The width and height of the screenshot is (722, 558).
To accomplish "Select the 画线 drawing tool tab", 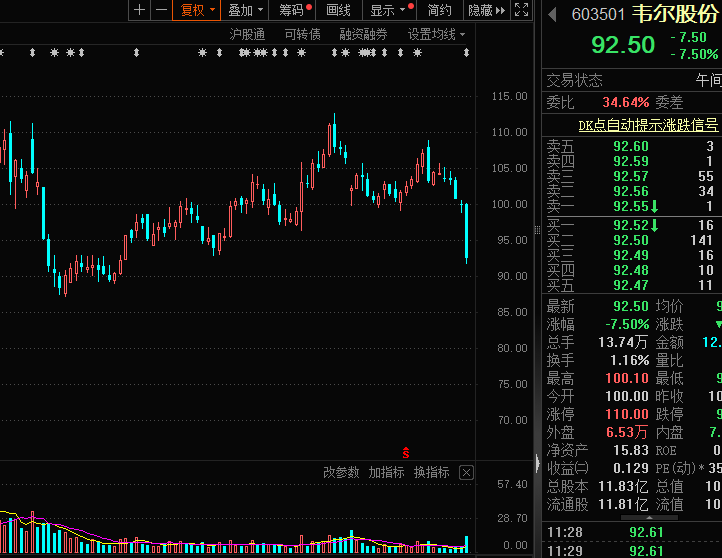I will pos(339,10).
